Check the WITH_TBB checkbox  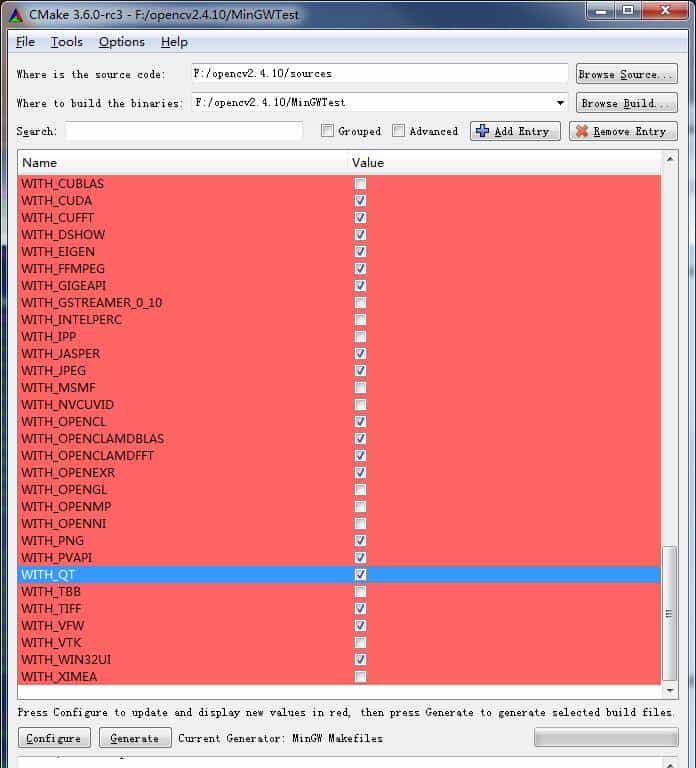[x=360, y=591]
